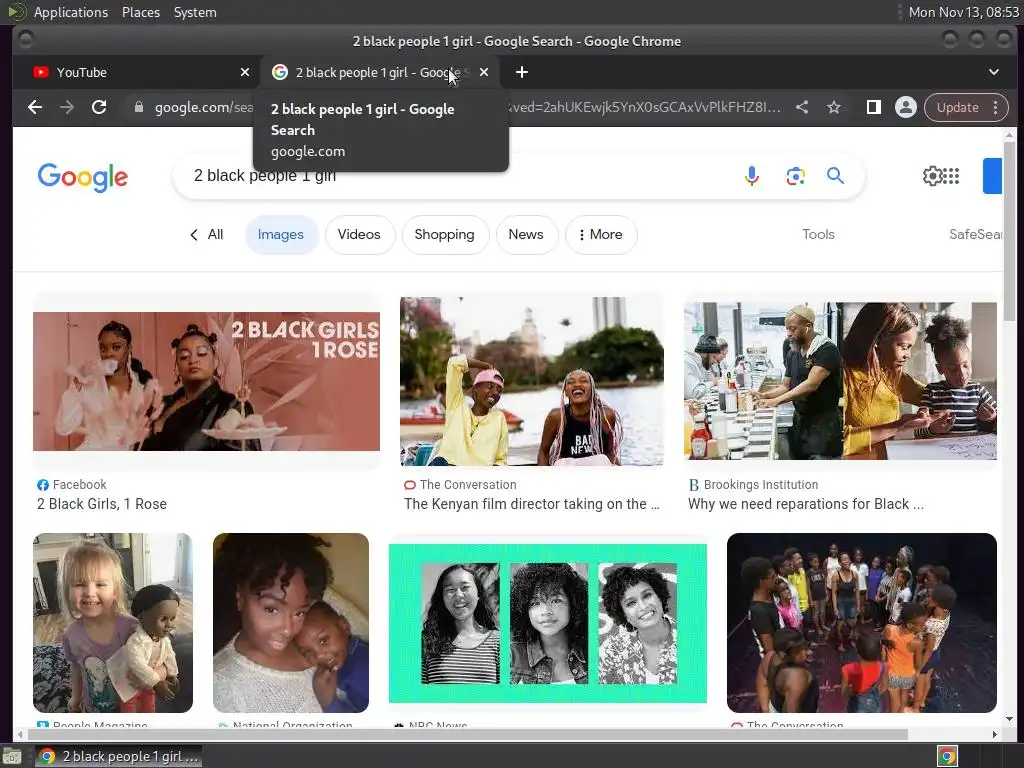The height and width of the screenshot is (768, 1024).
Task: Open the Places menu
Action: point(140,12)
